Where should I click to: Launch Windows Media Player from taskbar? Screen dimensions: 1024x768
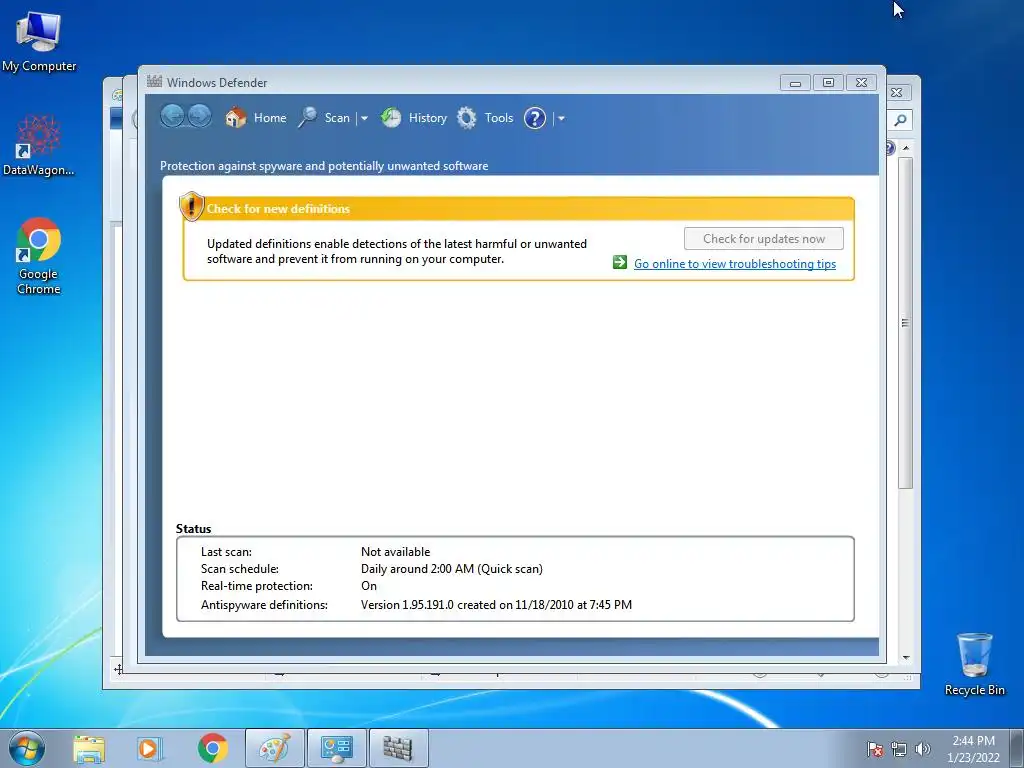(x=150, y=748)
